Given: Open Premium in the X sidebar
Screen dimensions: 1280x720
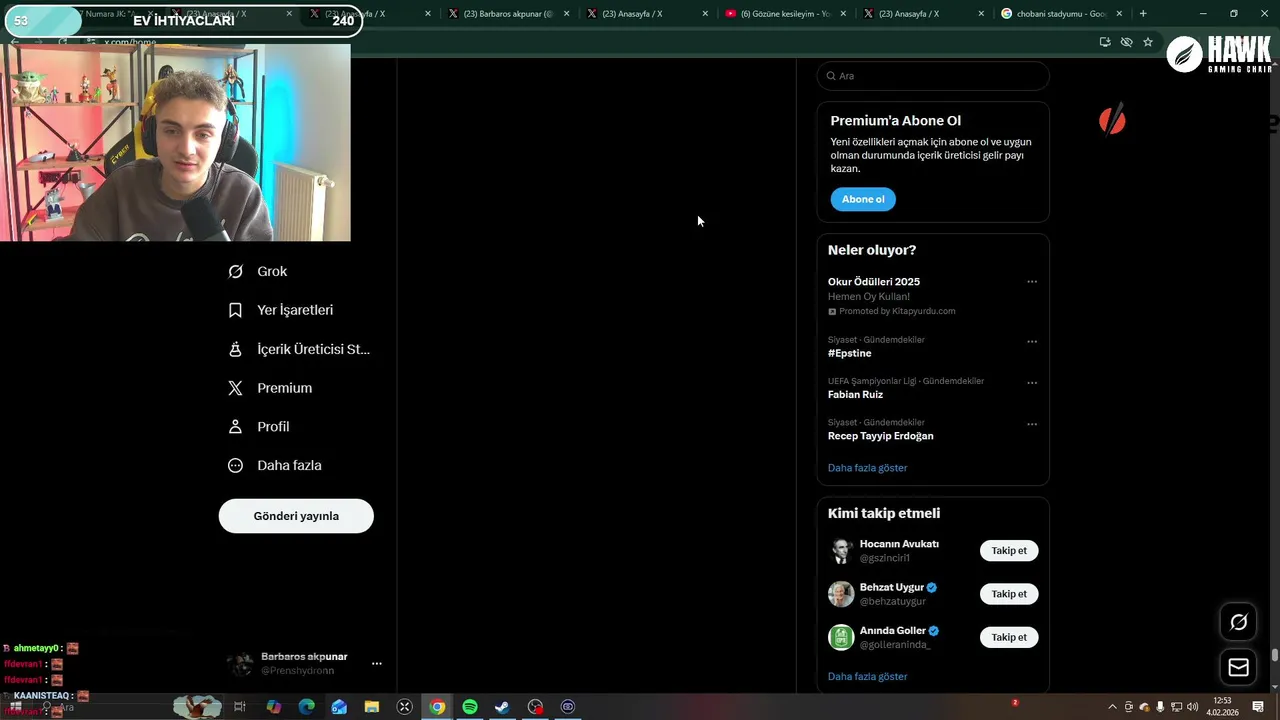Looking at the screenshot, I should [270, 388].
